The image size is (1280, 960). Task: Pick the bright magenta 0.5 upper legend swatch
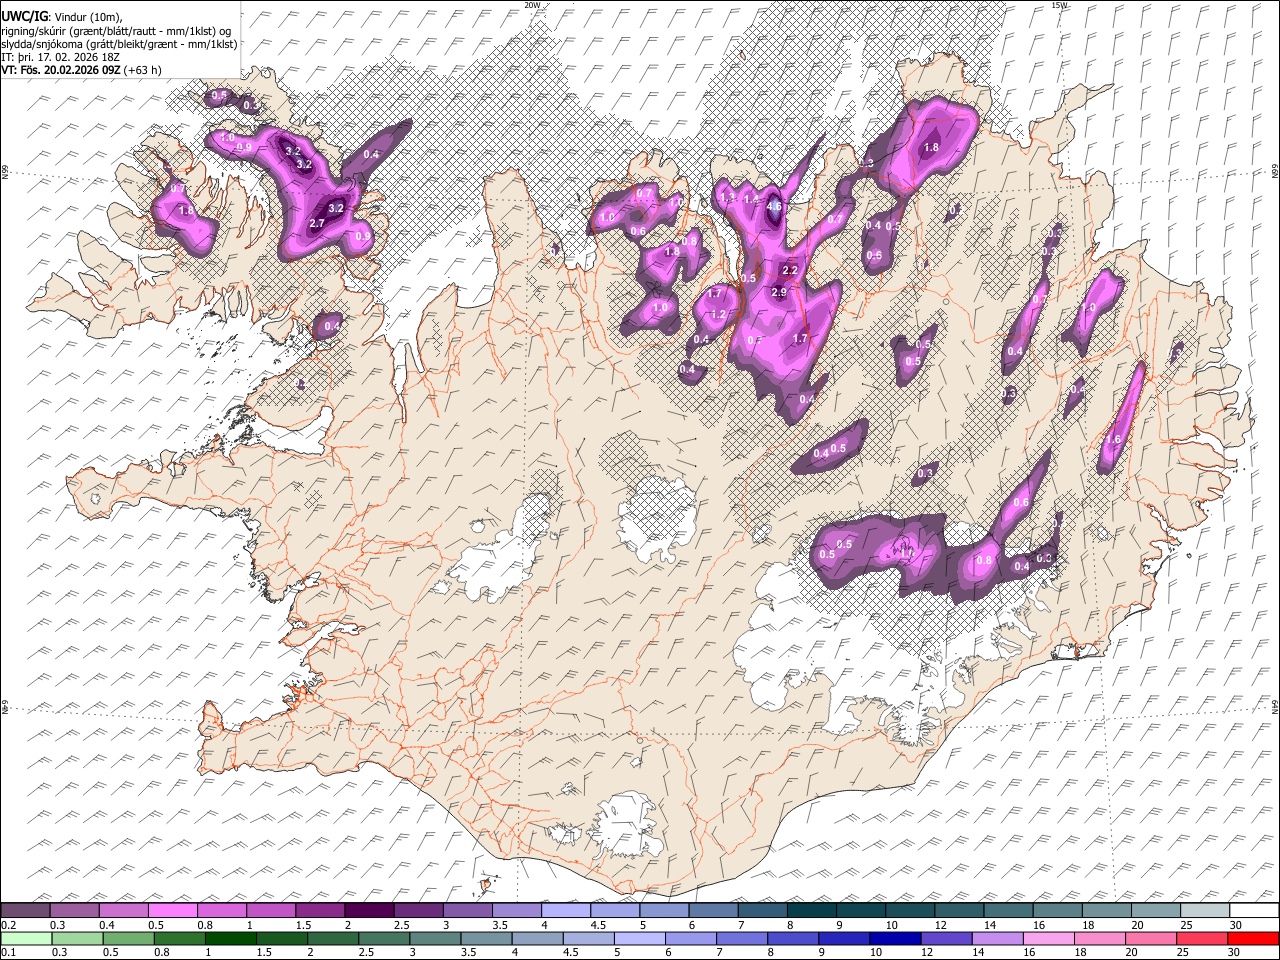(172, 910)
